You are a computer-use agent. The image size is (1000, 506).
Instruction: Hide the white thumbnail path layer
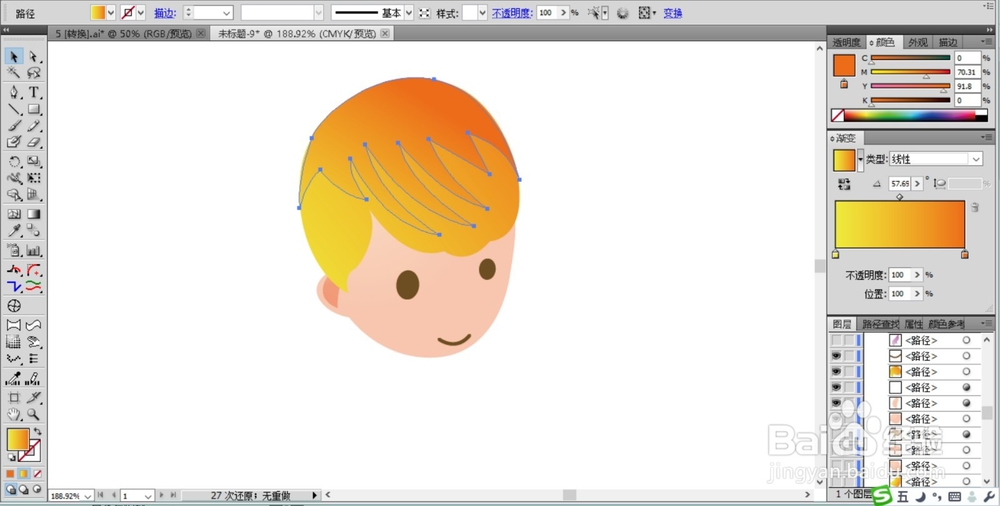pyautogui.click(x=836, y=387)
